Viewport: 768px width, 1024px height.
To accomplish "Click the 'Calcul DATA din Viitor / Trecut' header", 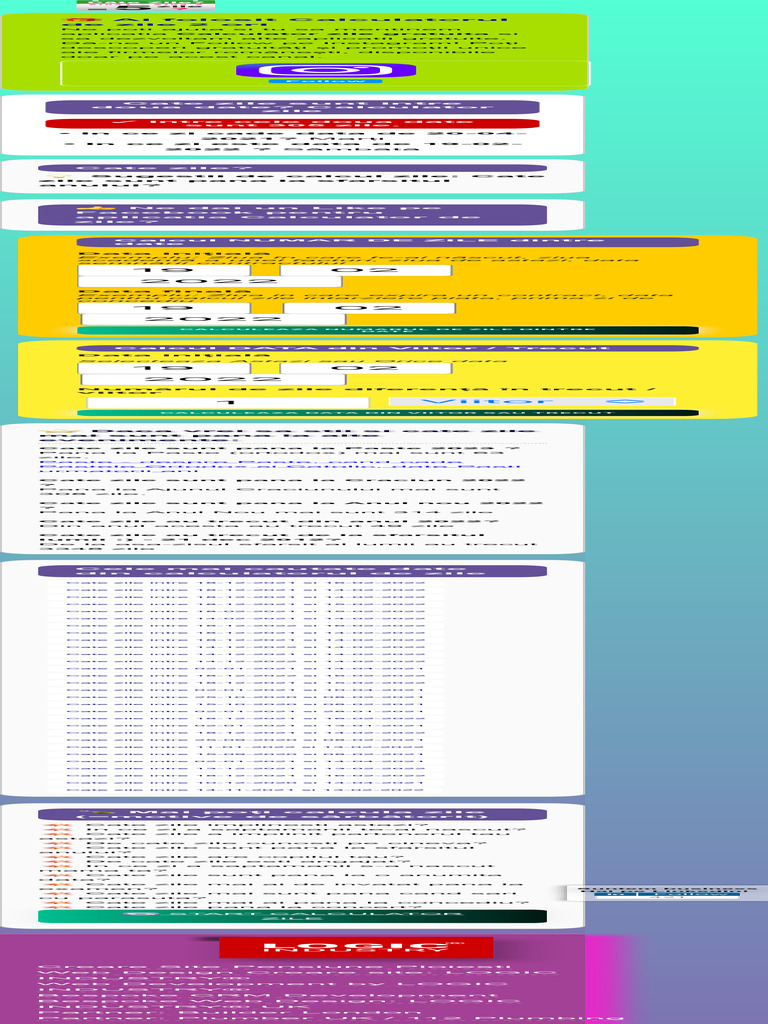I will (388, 348).
